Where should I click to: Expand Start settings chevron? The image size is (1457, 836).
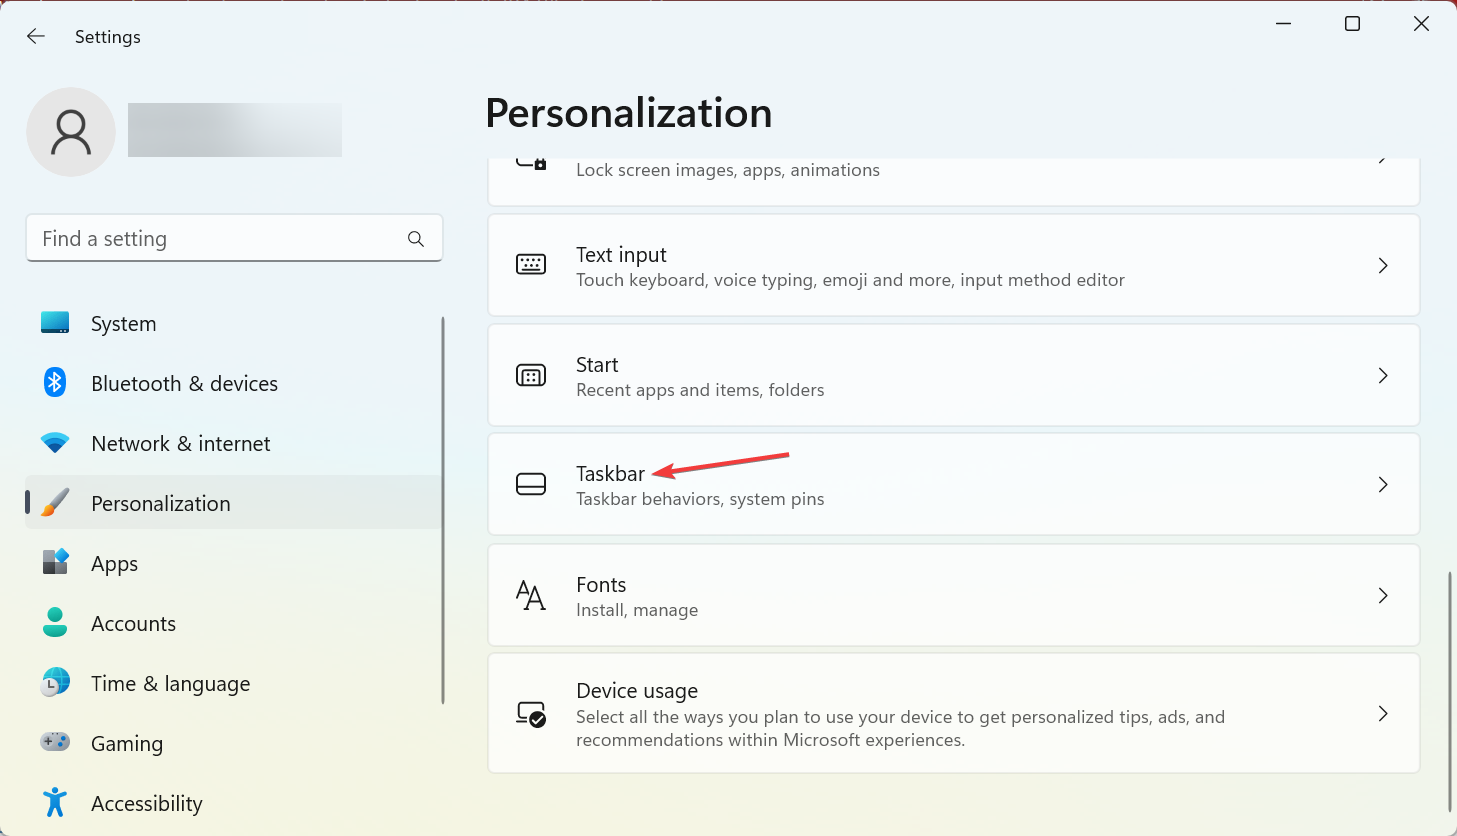(1383, 376)
